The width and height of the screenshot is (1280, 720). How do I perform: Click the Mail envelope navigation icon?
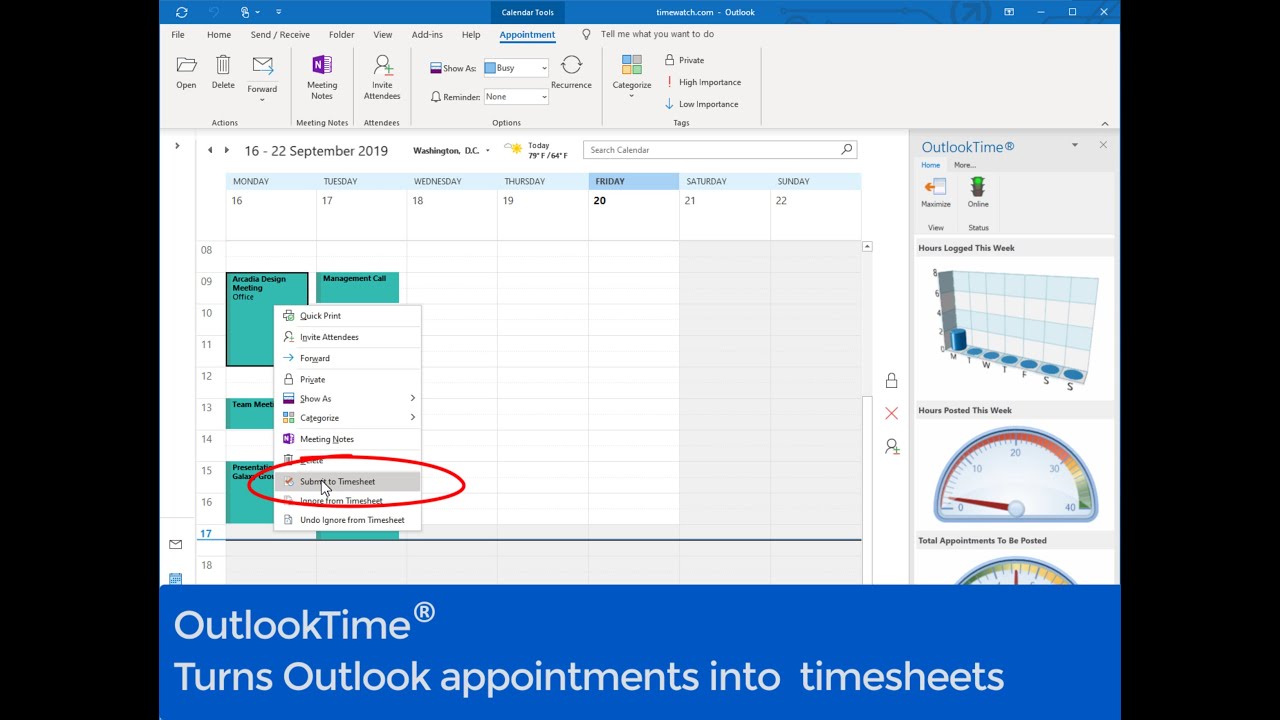pyautogui.click(x=176, y=544)
